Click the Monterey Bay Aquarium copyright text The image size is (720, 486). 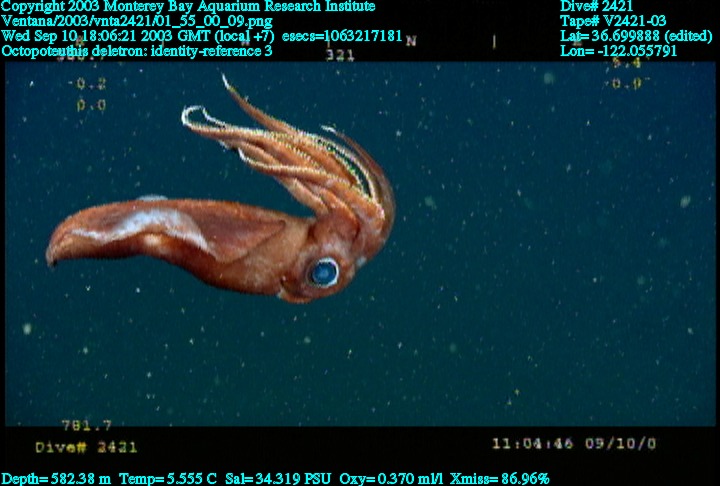tap(188, 6)
